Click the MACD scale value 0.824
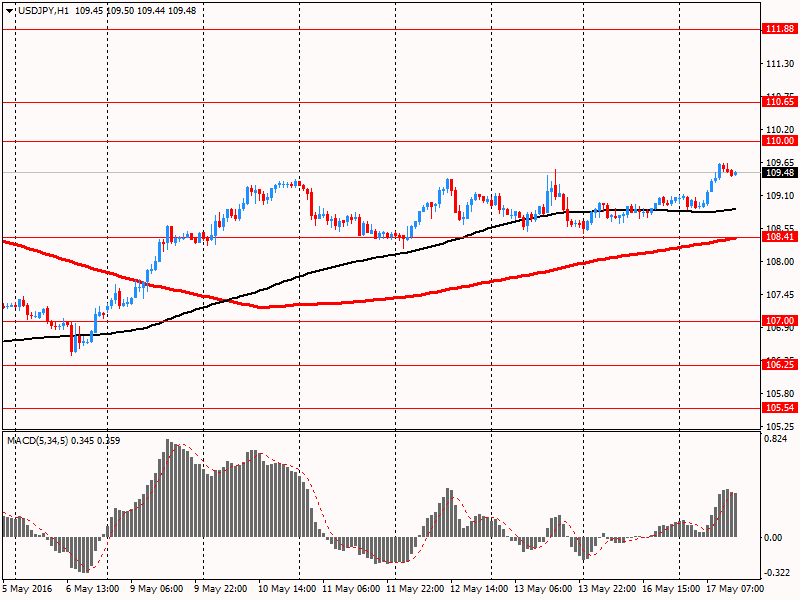 (777, 439)
